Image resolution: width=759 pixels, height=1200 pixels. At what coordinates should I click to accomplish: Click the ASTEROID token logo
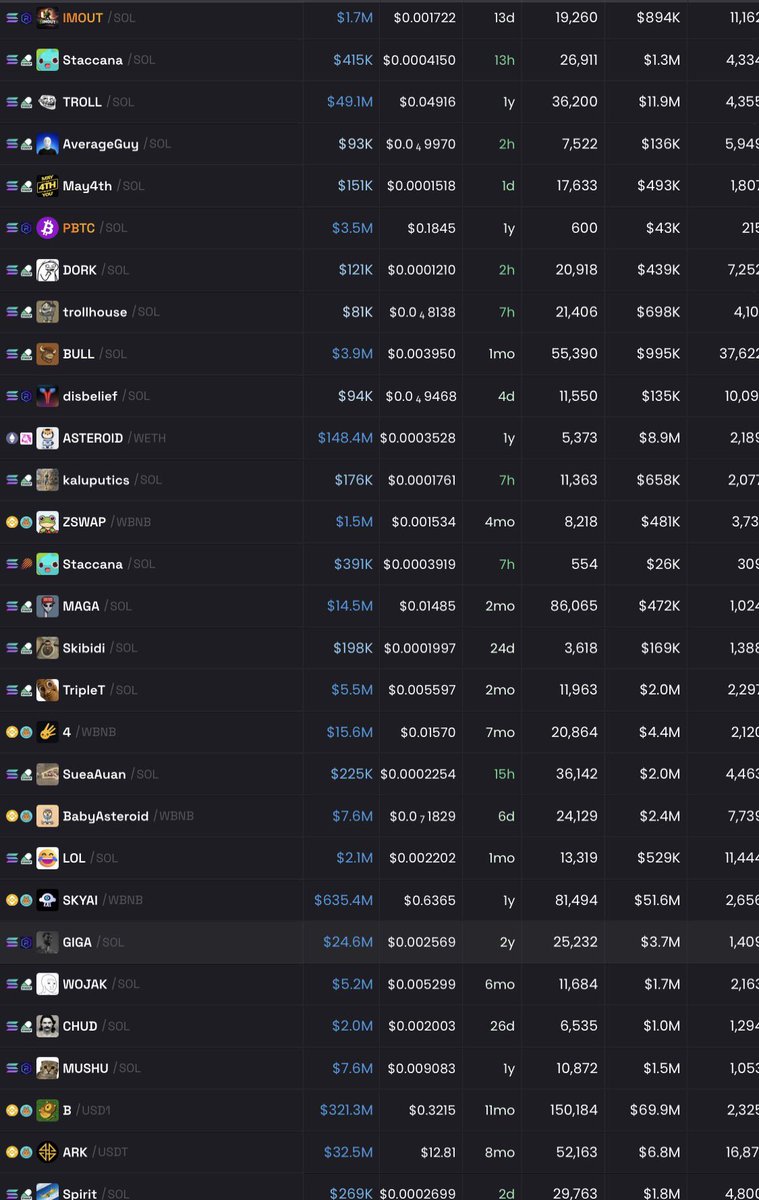pos(47,438)
